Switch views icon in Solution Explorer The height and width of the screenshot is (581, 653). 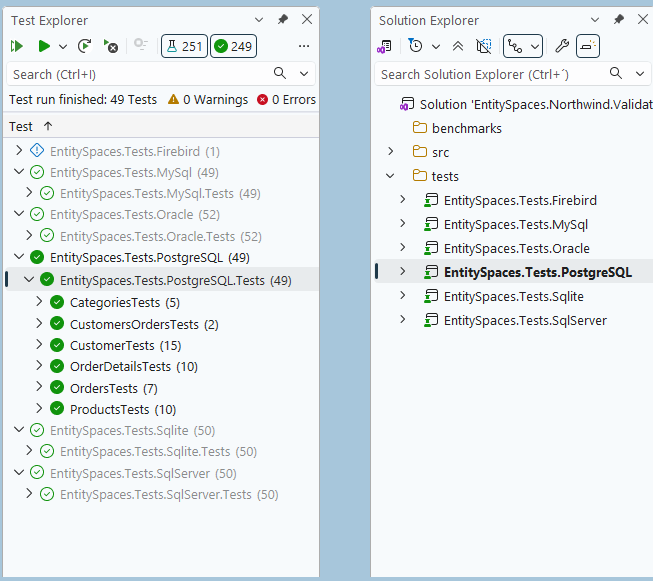point(384,46)
